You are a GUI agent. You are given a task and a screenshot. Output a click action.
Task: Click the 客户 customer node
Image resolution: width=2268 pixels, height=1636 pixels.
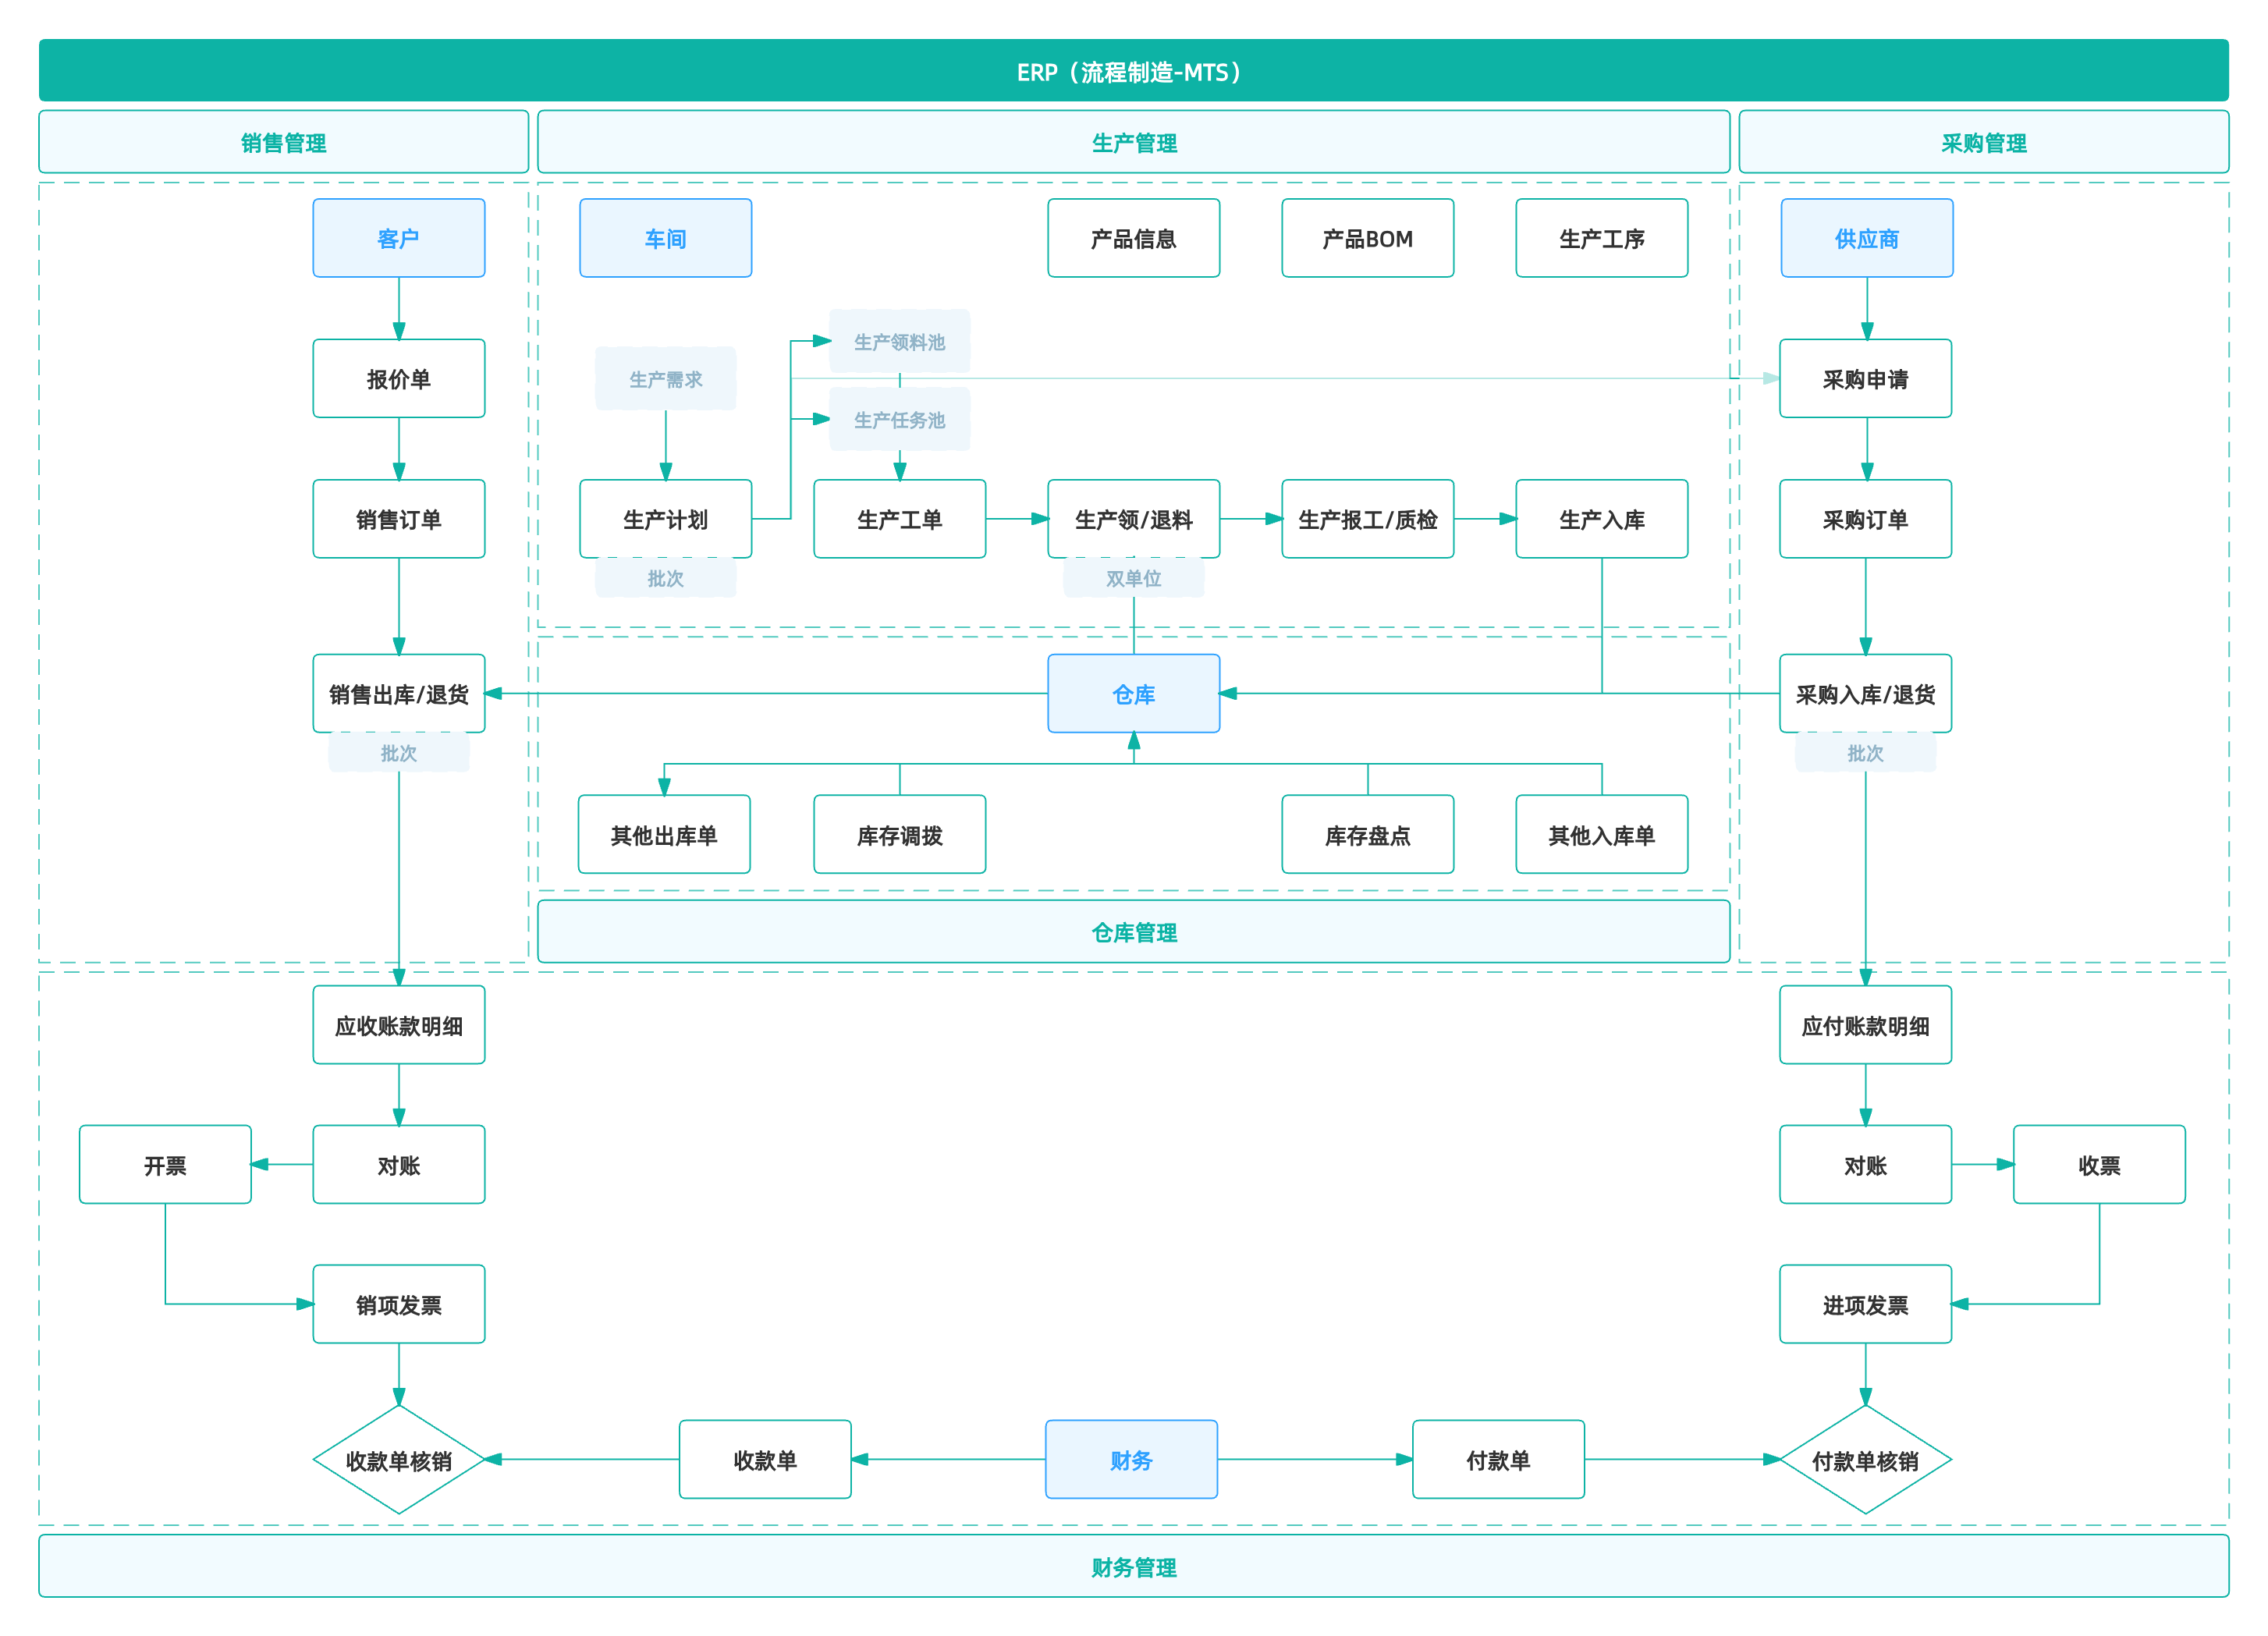click(398, 238)
